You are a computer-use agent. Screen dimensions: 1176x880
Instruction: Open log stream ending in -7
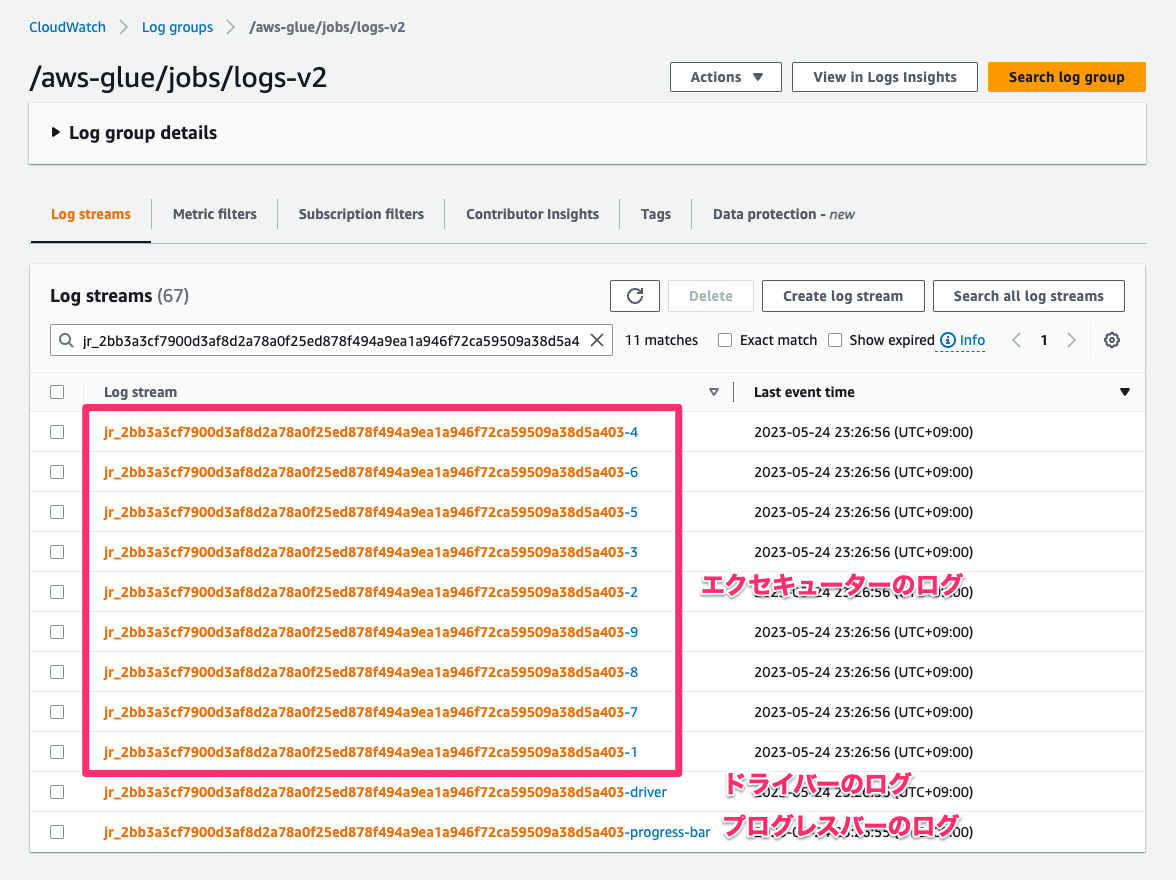370,712
